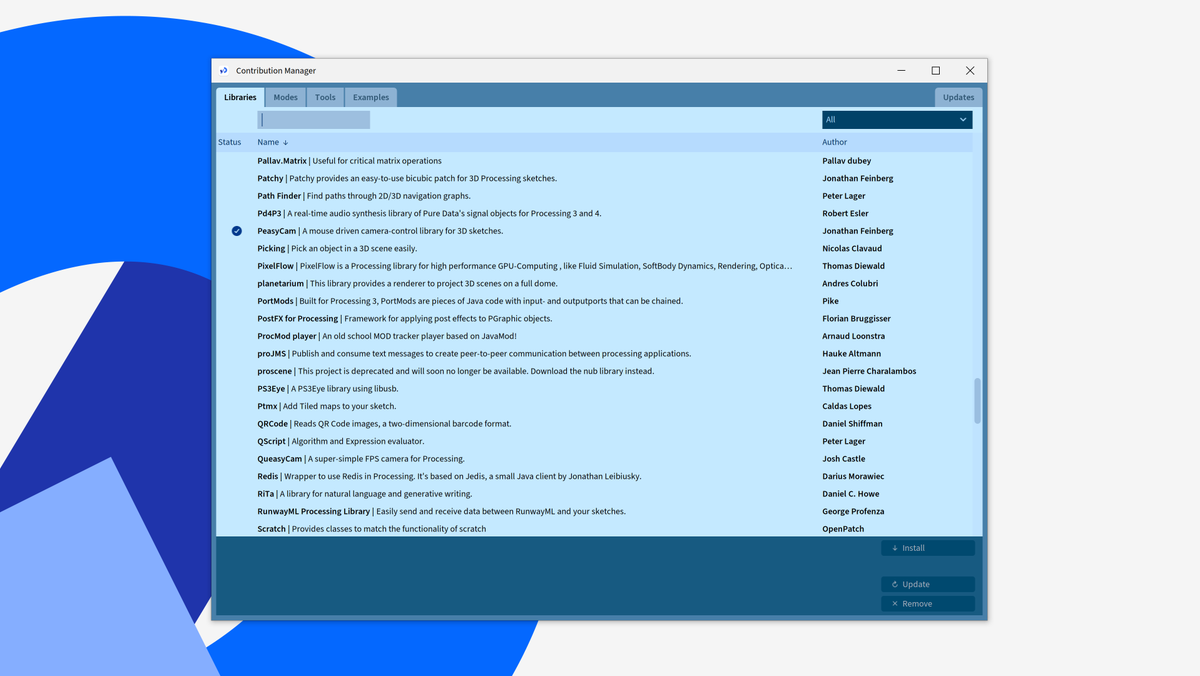Click the Update button
Screen dimensions: 1200x676
click(x=928, y=584)
